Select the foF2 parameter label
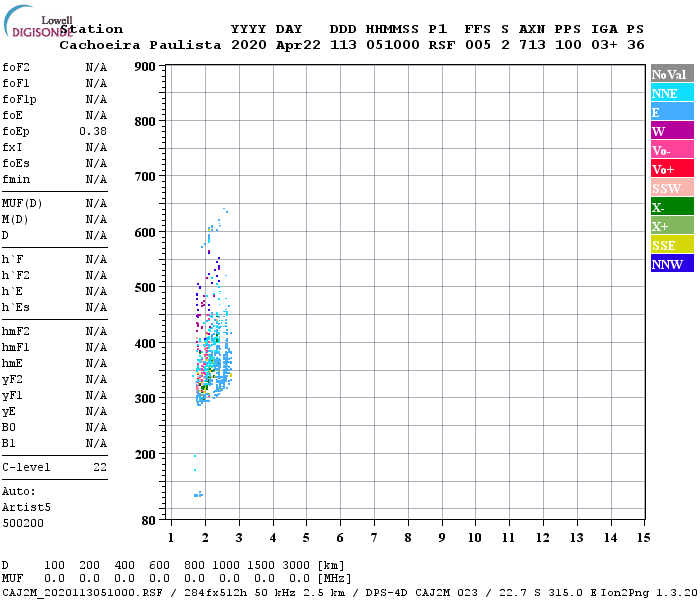Image resolution: width=700 pixels, height=600 pixels. pos(15,67)
